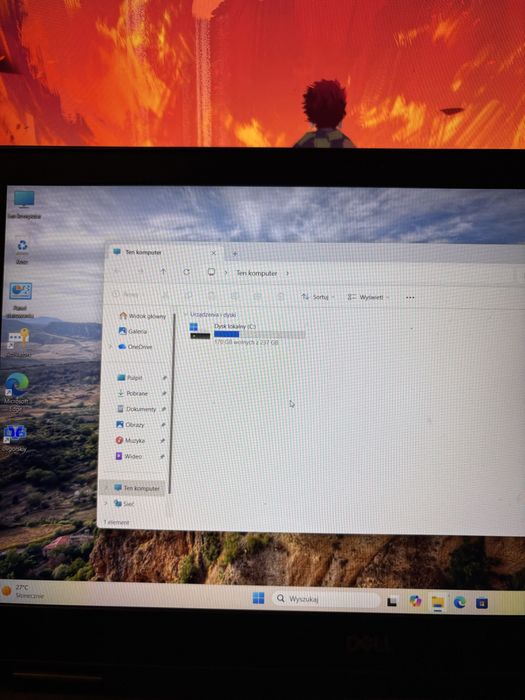Select OneDrive in the navigation pane

coord(135,346)
